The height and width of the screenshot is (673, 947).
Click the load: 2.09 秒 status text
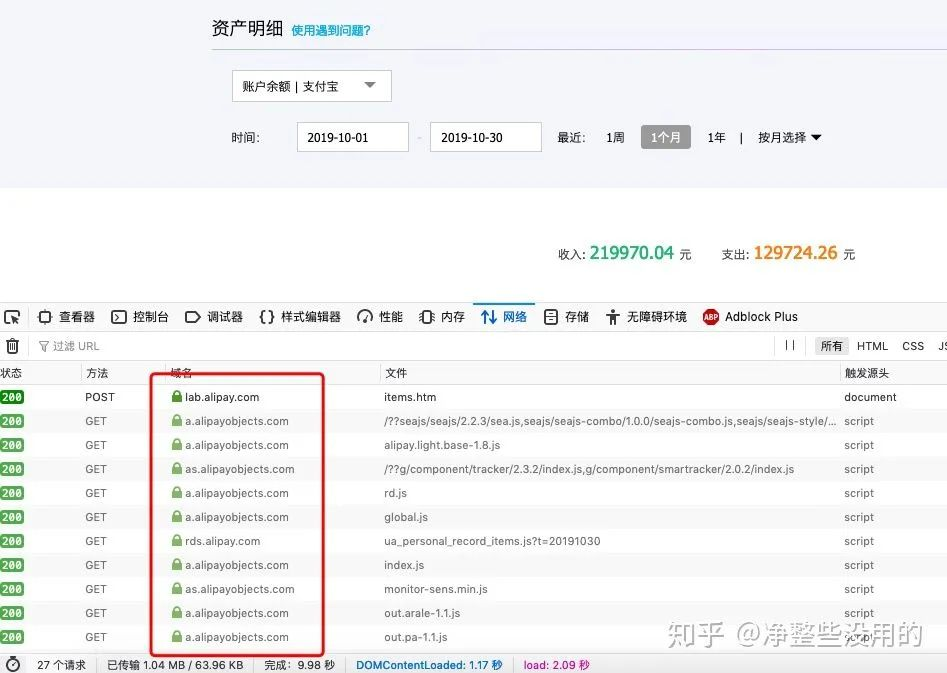[x=556, y=665]
